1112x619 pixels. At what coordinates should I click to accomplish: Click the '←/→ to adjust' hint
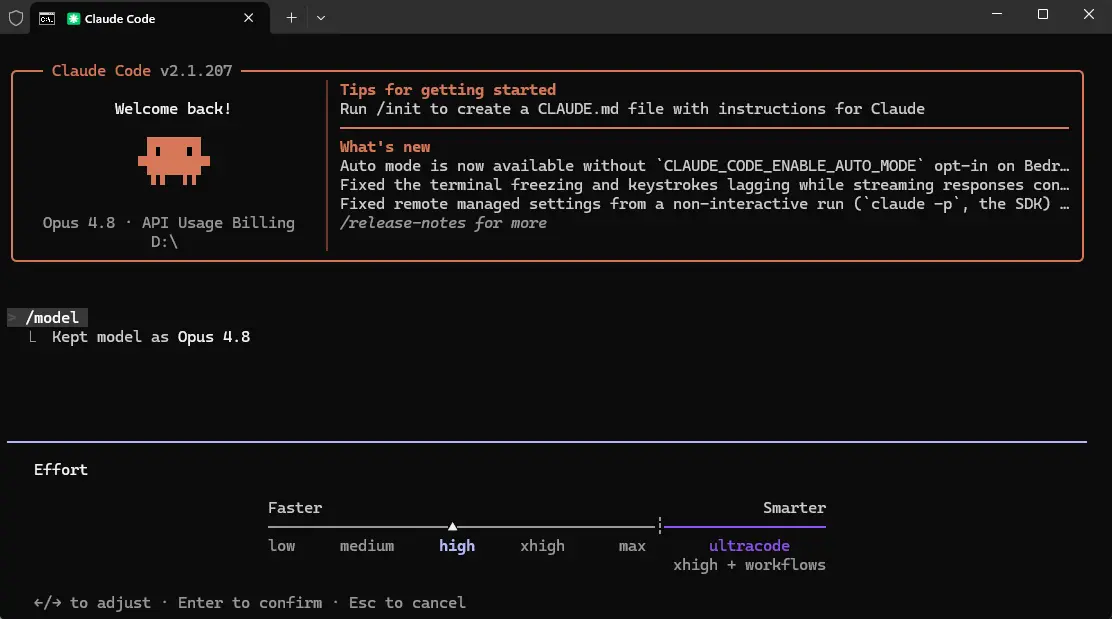click(x=92, y=603)
